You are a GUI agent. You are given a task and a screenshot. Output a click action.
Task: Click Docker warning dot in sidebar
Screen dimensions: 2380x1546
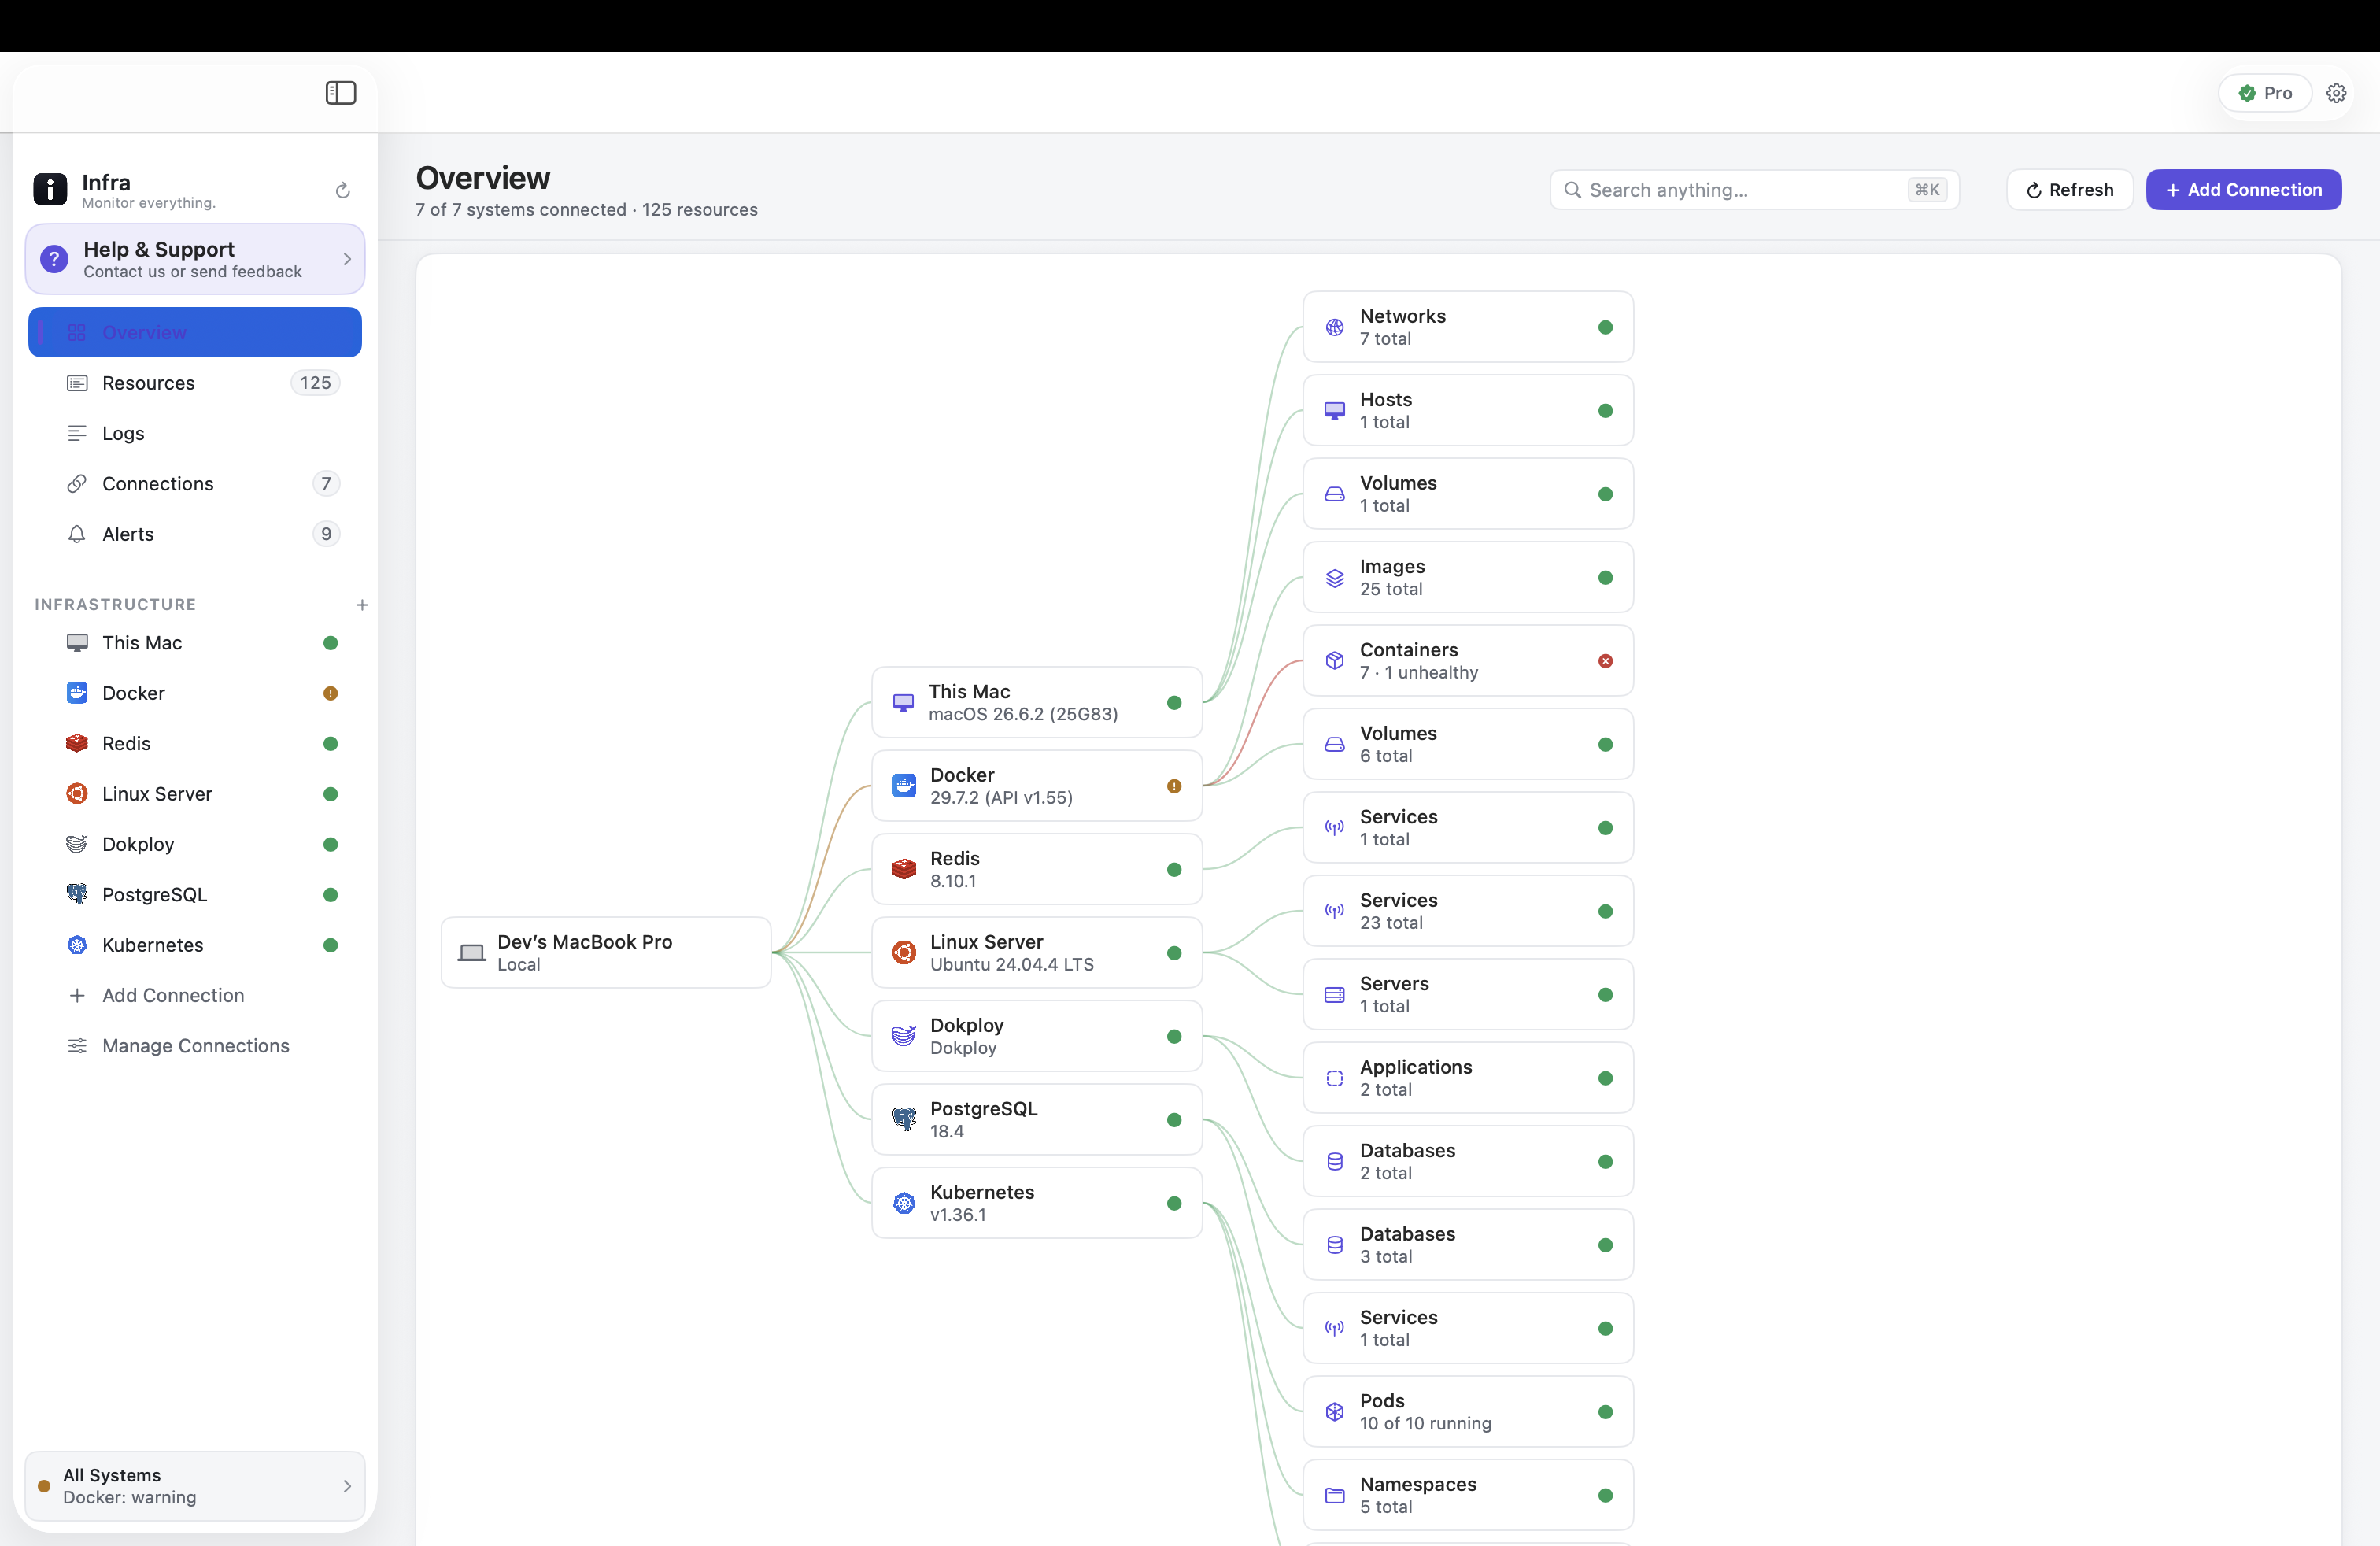tap(330, 693)
